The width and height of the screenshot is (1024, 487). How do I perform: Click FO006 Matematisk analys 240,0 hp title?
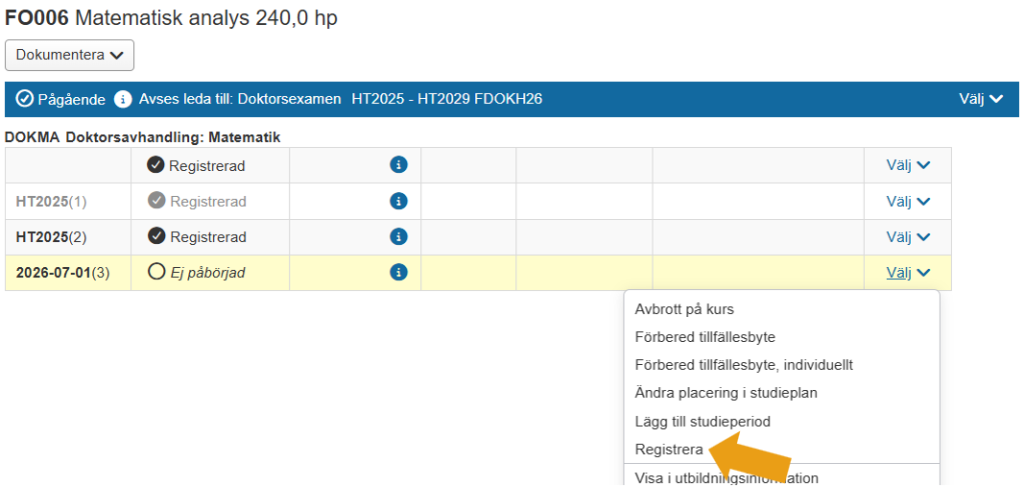(171, 18)
